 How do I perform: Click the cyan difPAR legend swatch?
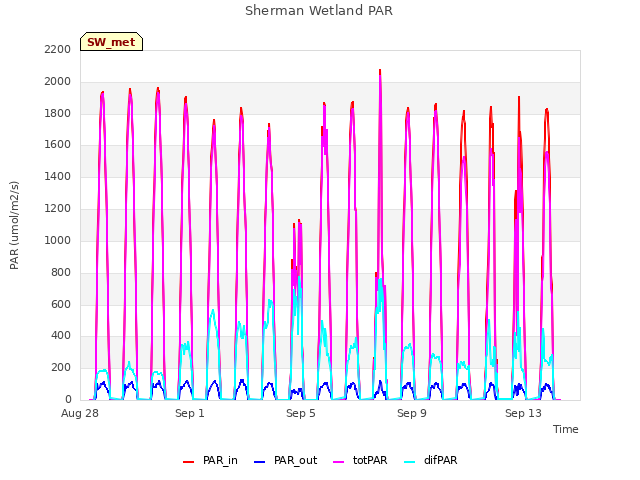pyautogui.click(x=409, y=462)
